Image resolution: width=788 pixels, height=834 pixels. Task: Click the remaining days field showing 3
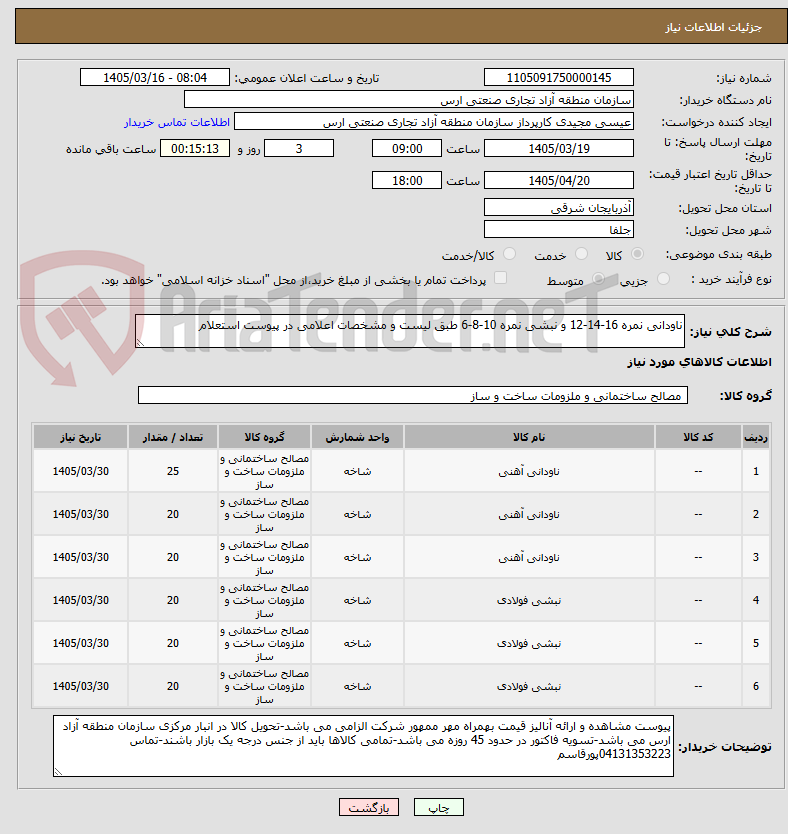click(x=299, y=148)
